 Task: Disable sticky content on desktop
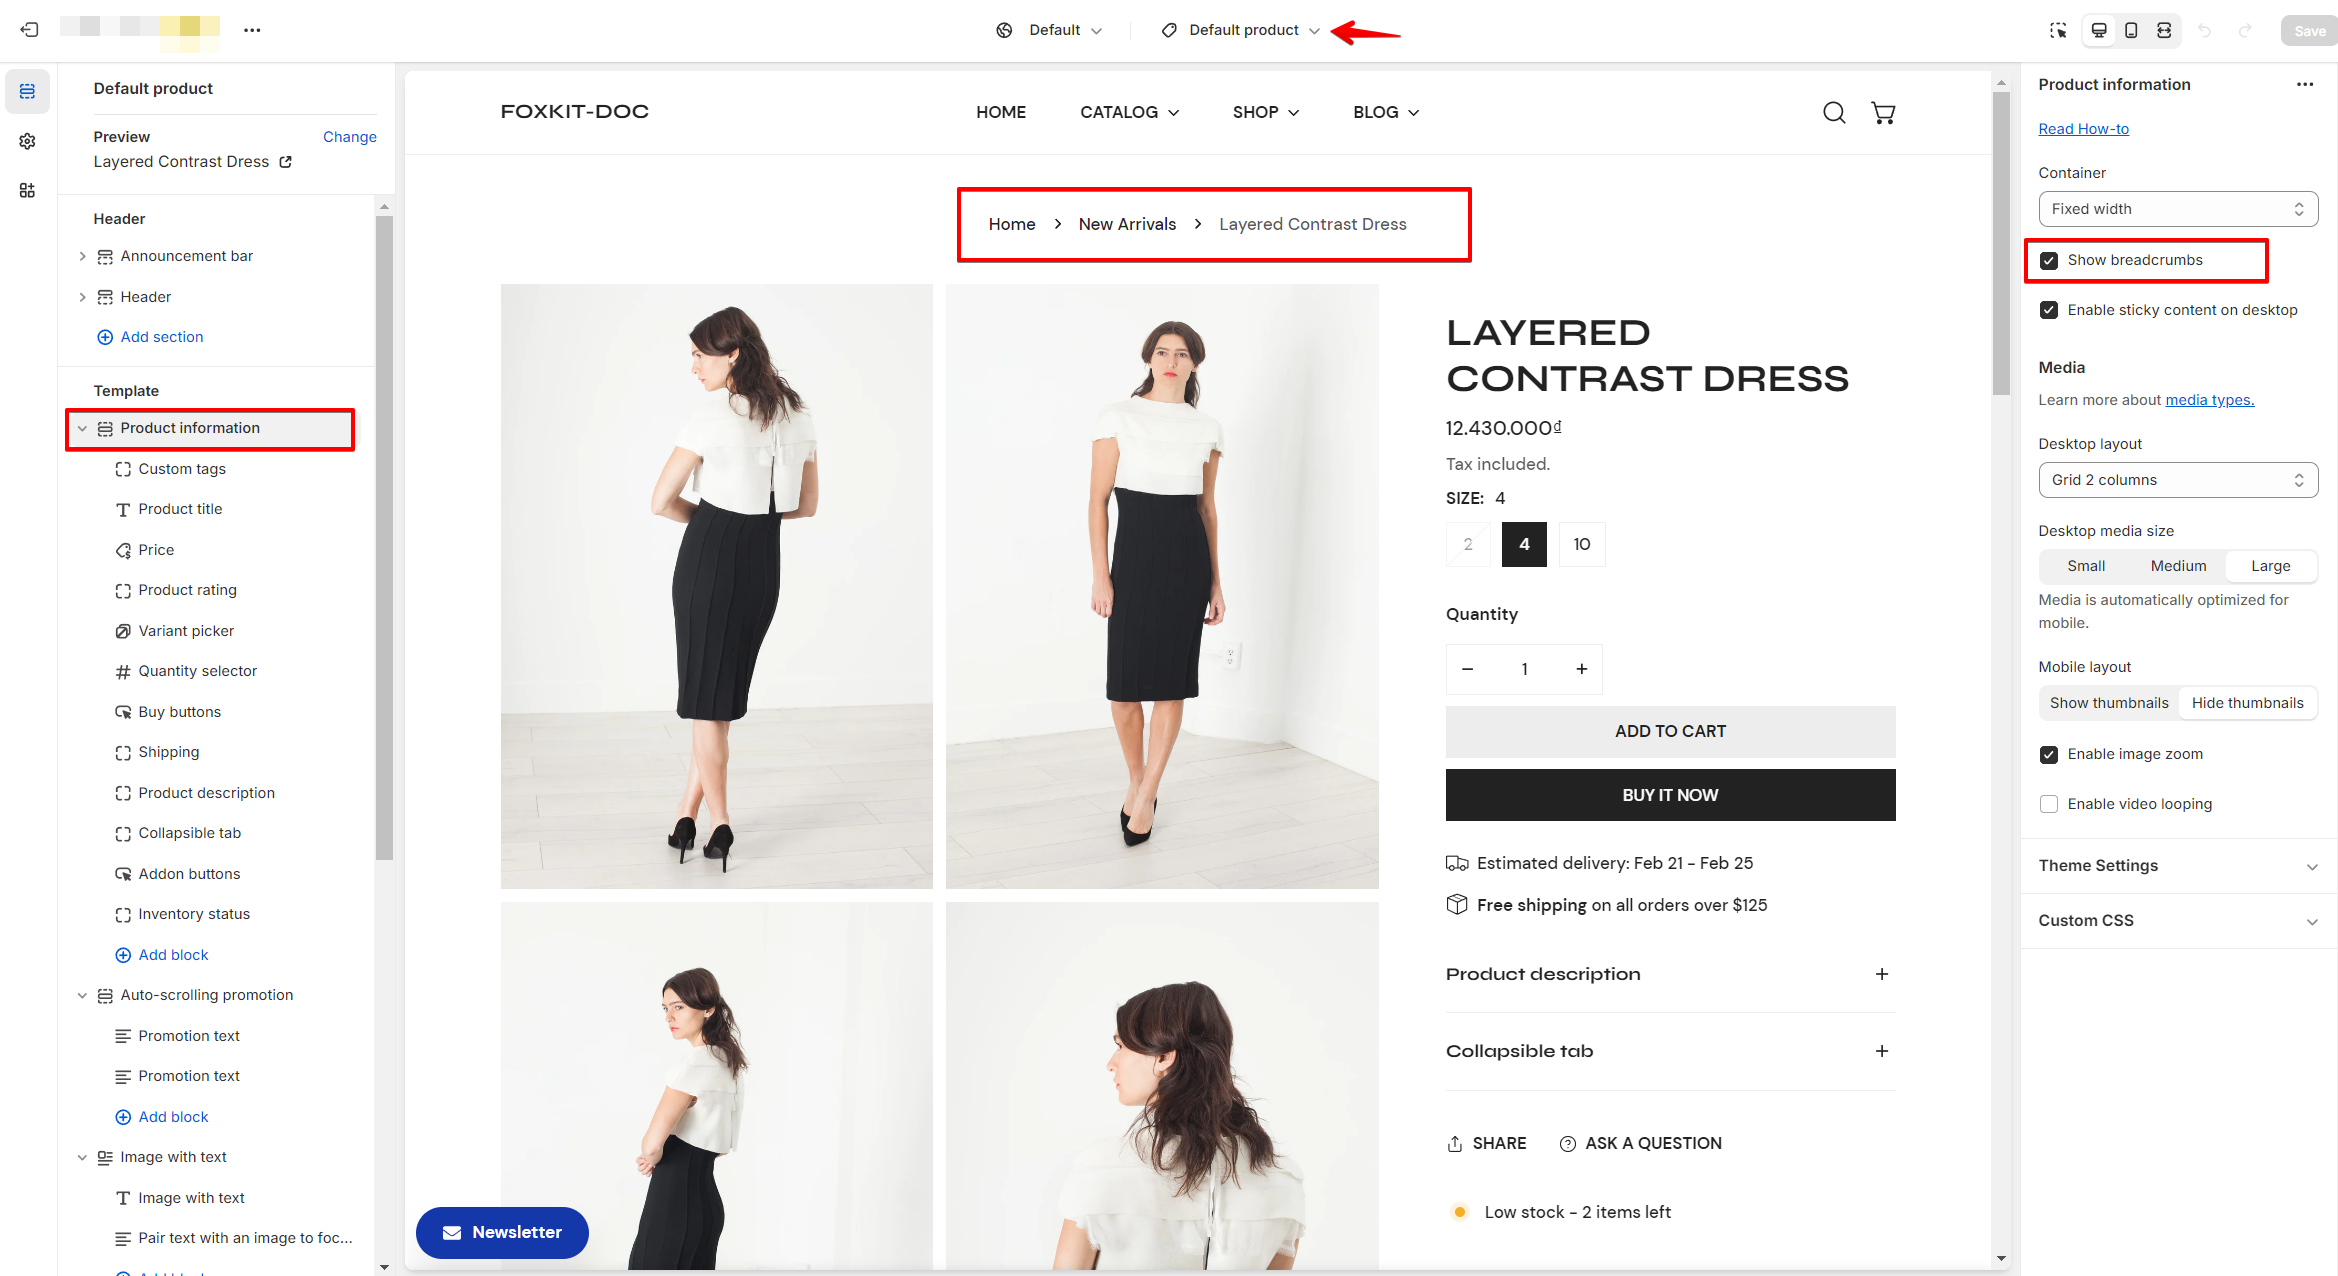pos(2049,310)
